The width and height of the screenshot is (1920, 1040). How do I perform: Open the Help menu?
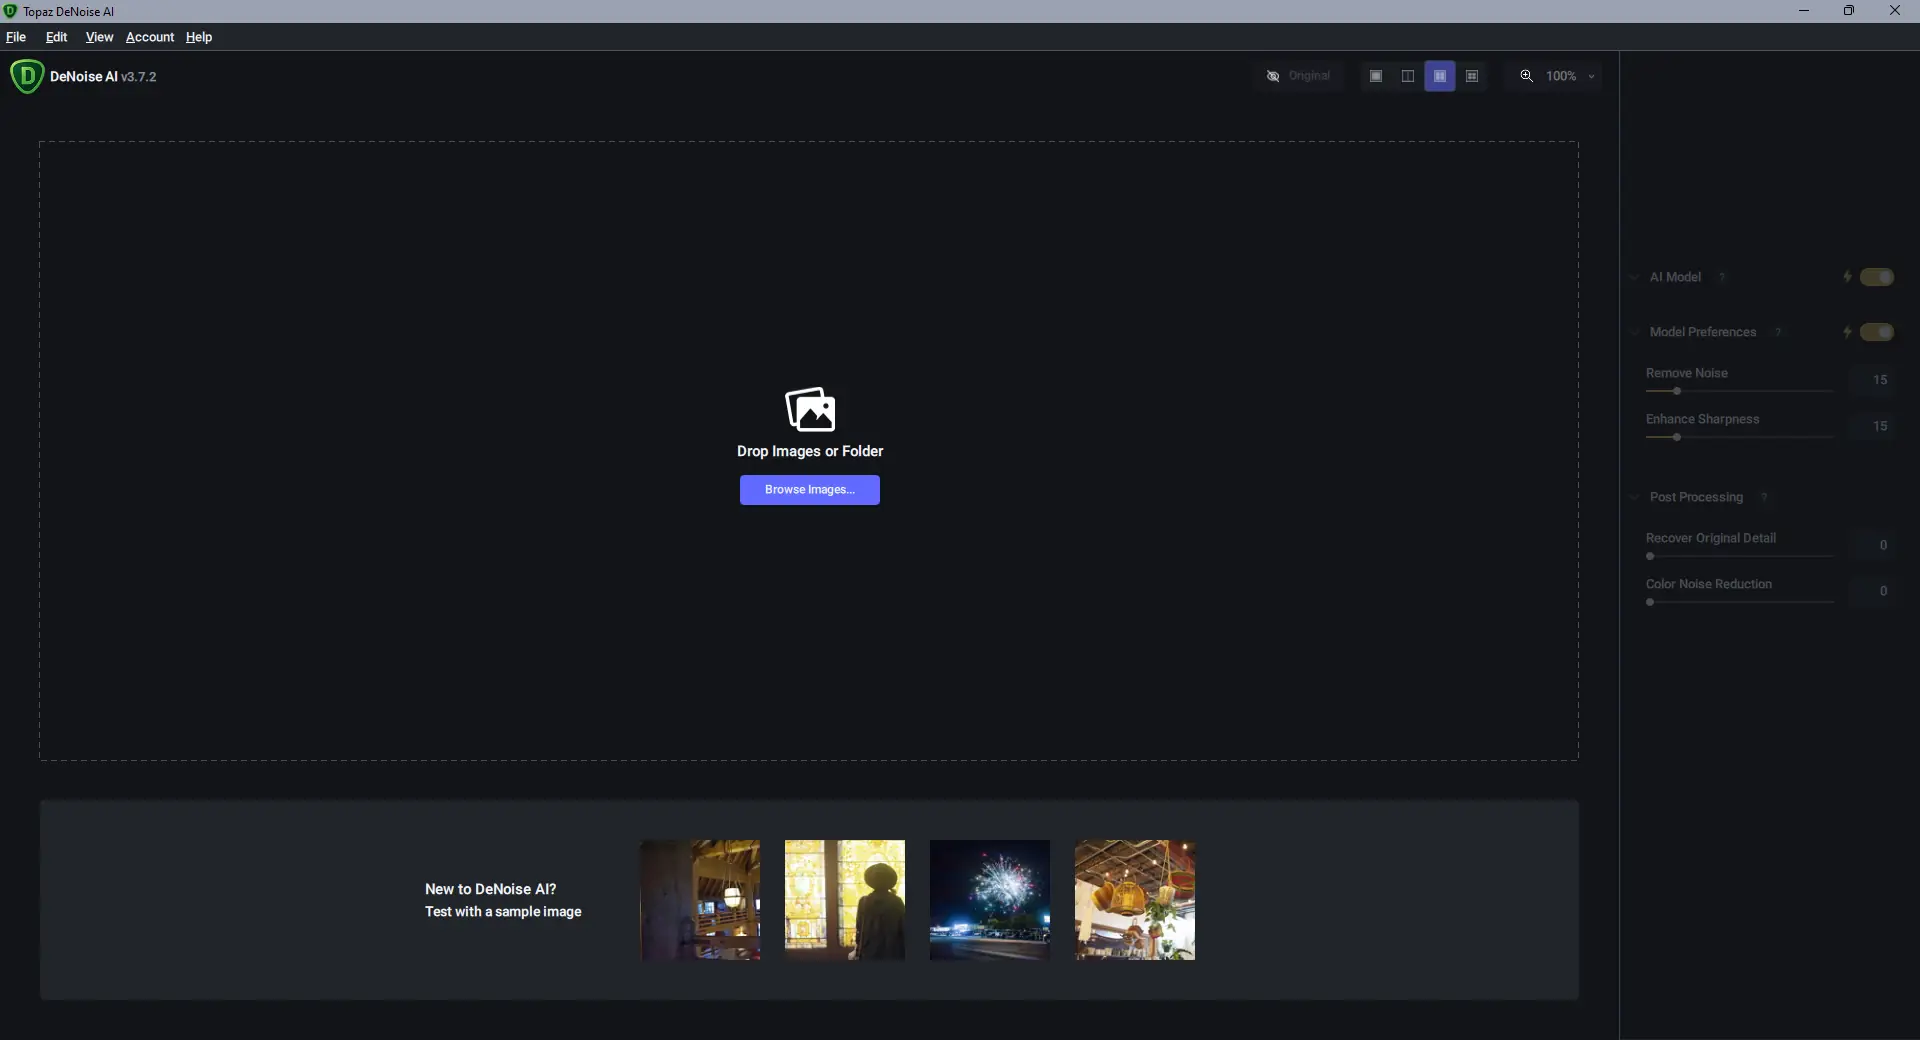pos(199,37)
